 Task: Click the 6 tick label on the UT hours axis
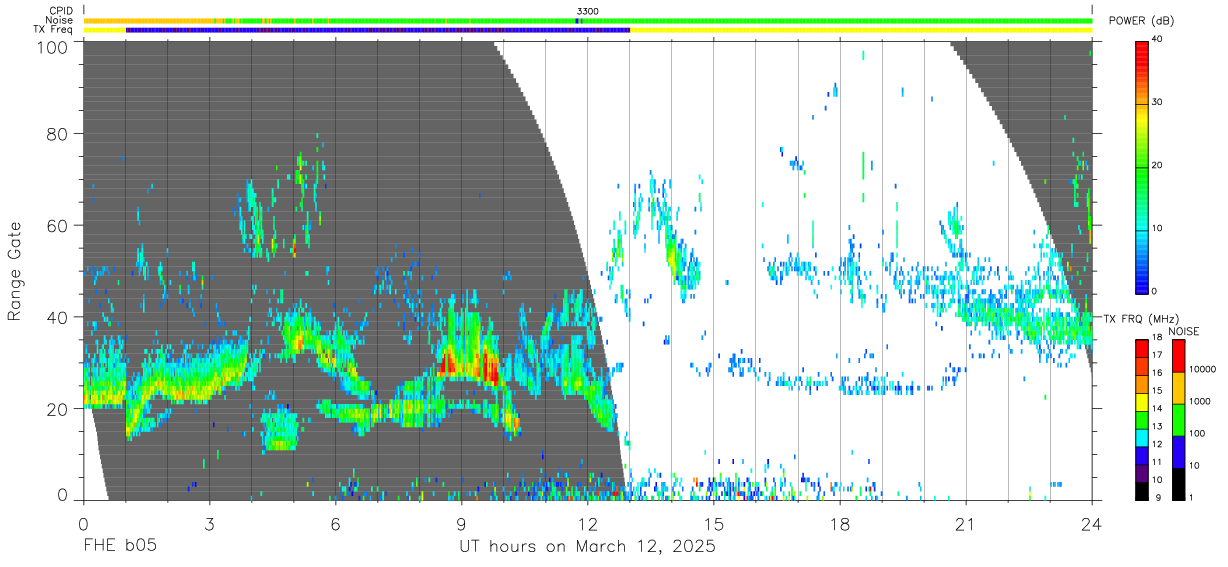[x=335, y=524]
